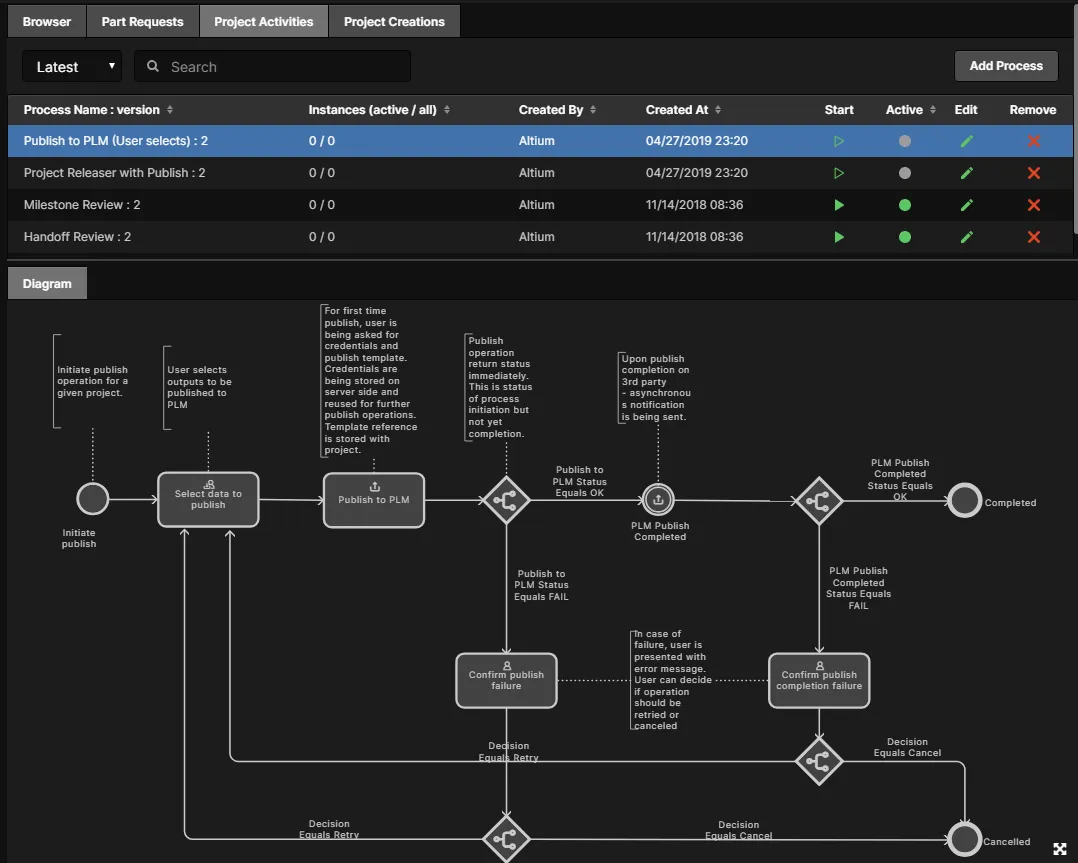This screenshot has width=1078, height=863.
Task: Toggle Active status for Project Releaser with Publish
Action: click(x=905, y=173)
